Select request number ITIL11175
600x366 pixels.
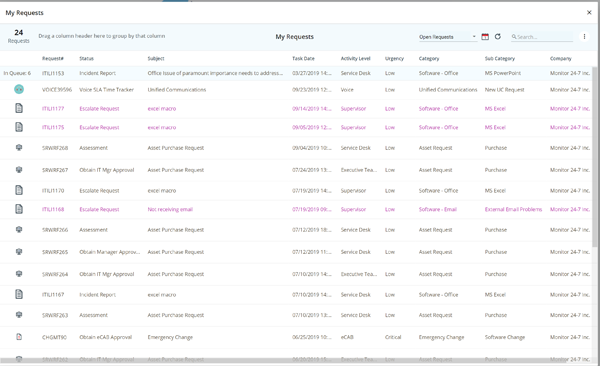pos(53,127)
